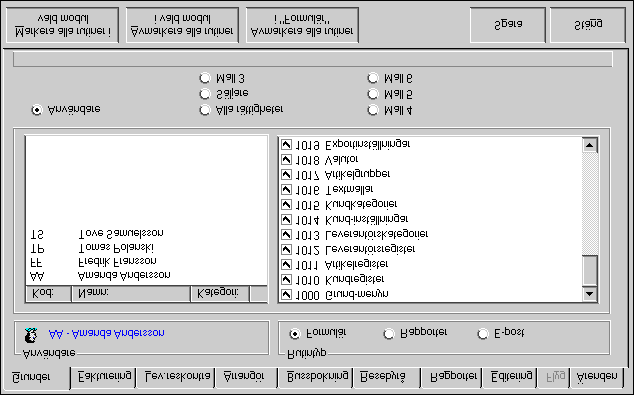Screen dimensions: 634x395
Task: Toggle the 1000 Grund-menyn checkbox
Action: pos(286,294)
